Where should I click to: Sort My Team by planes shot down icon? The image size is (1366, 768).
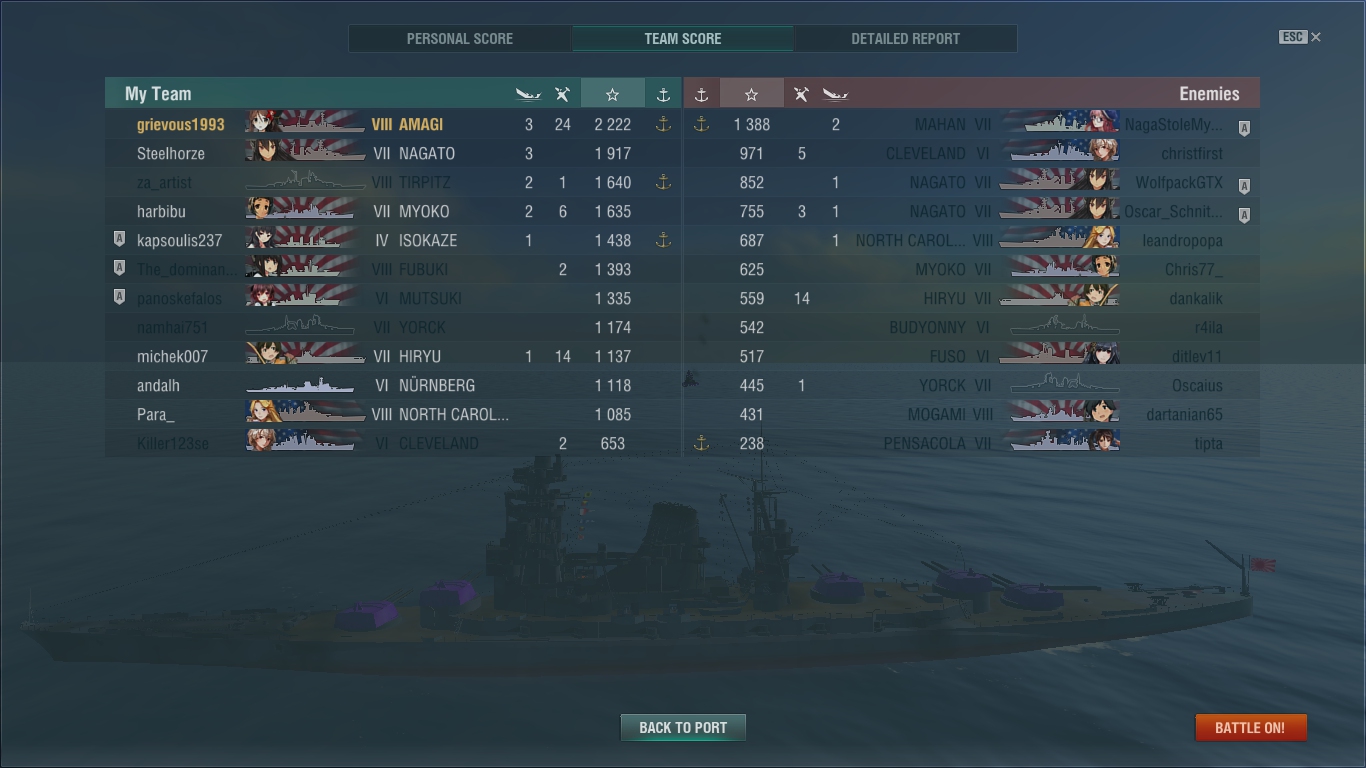[x=562, y=94]
